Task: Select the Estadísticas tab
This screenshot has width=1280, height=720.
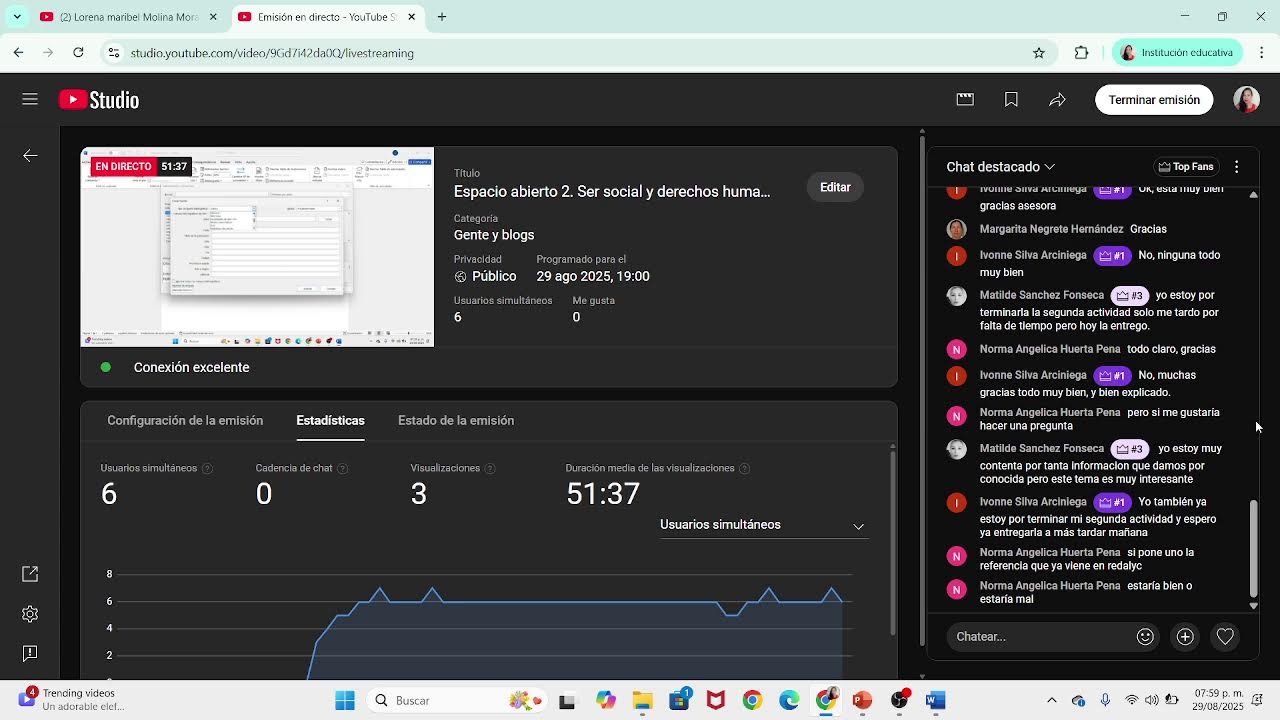Action: coord(330,420)
